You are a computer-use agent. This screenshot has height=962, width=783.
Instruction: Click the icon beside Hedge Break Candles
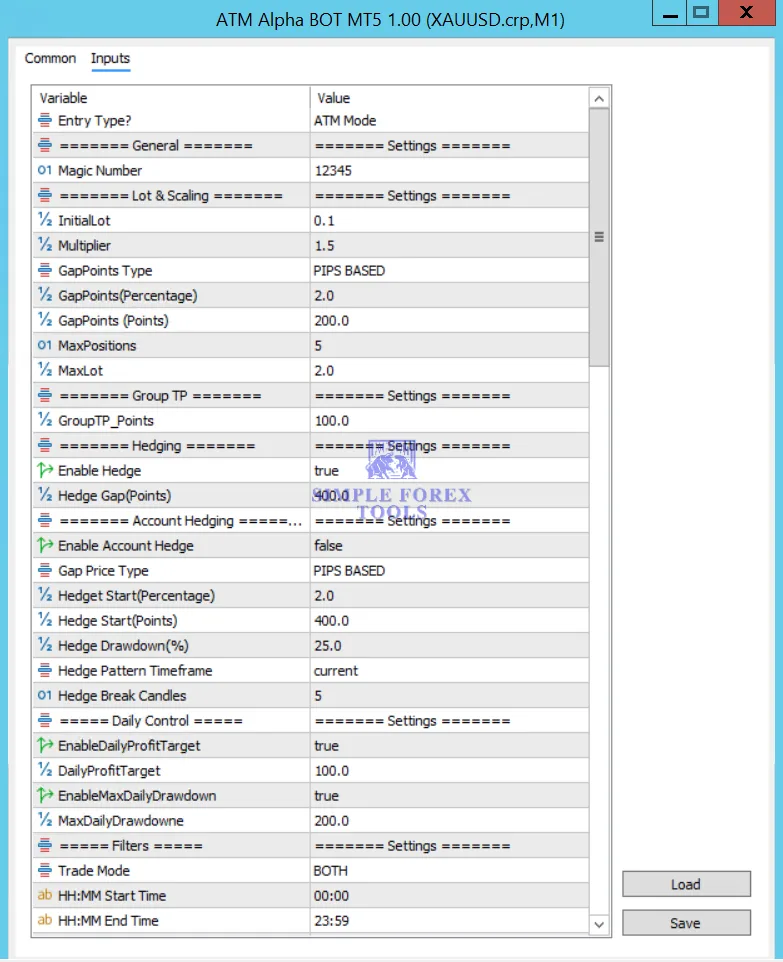(x=45, y=695)
